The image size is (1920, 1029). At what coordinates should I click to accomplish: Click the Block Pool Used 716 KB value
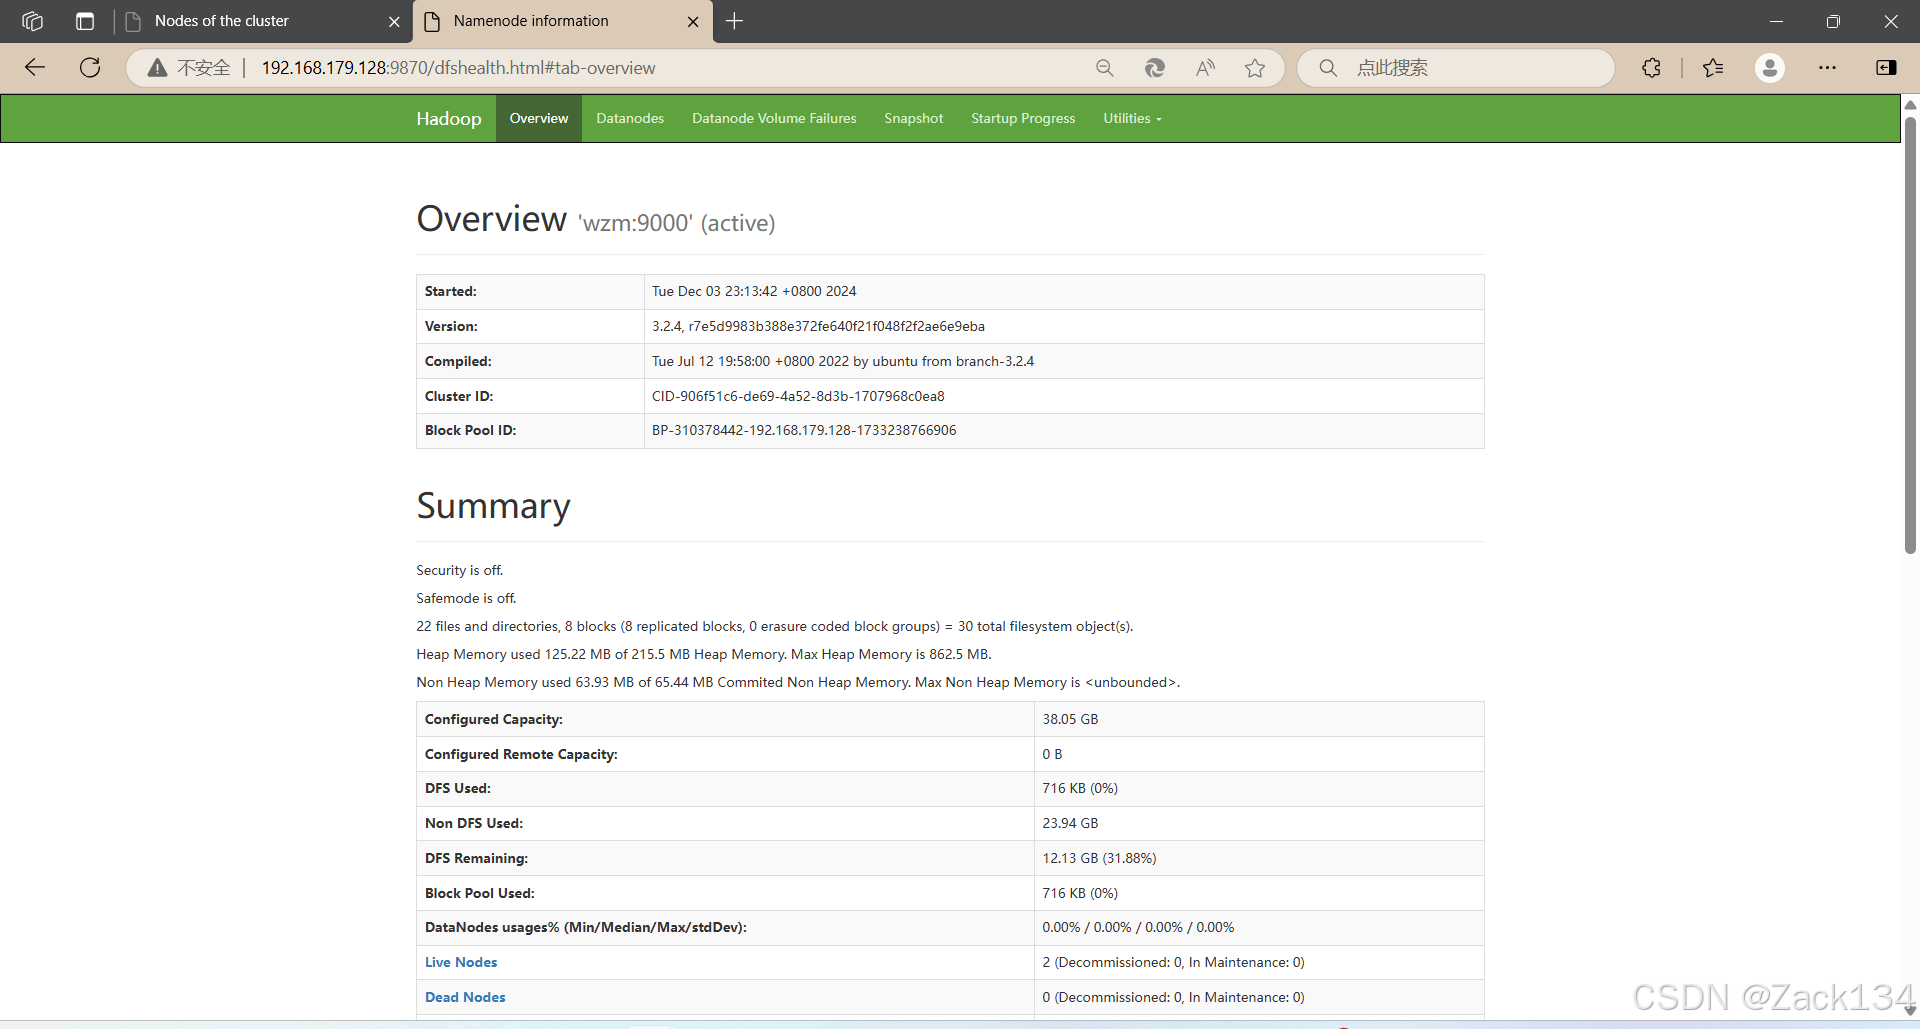(x=1080, y=893)
